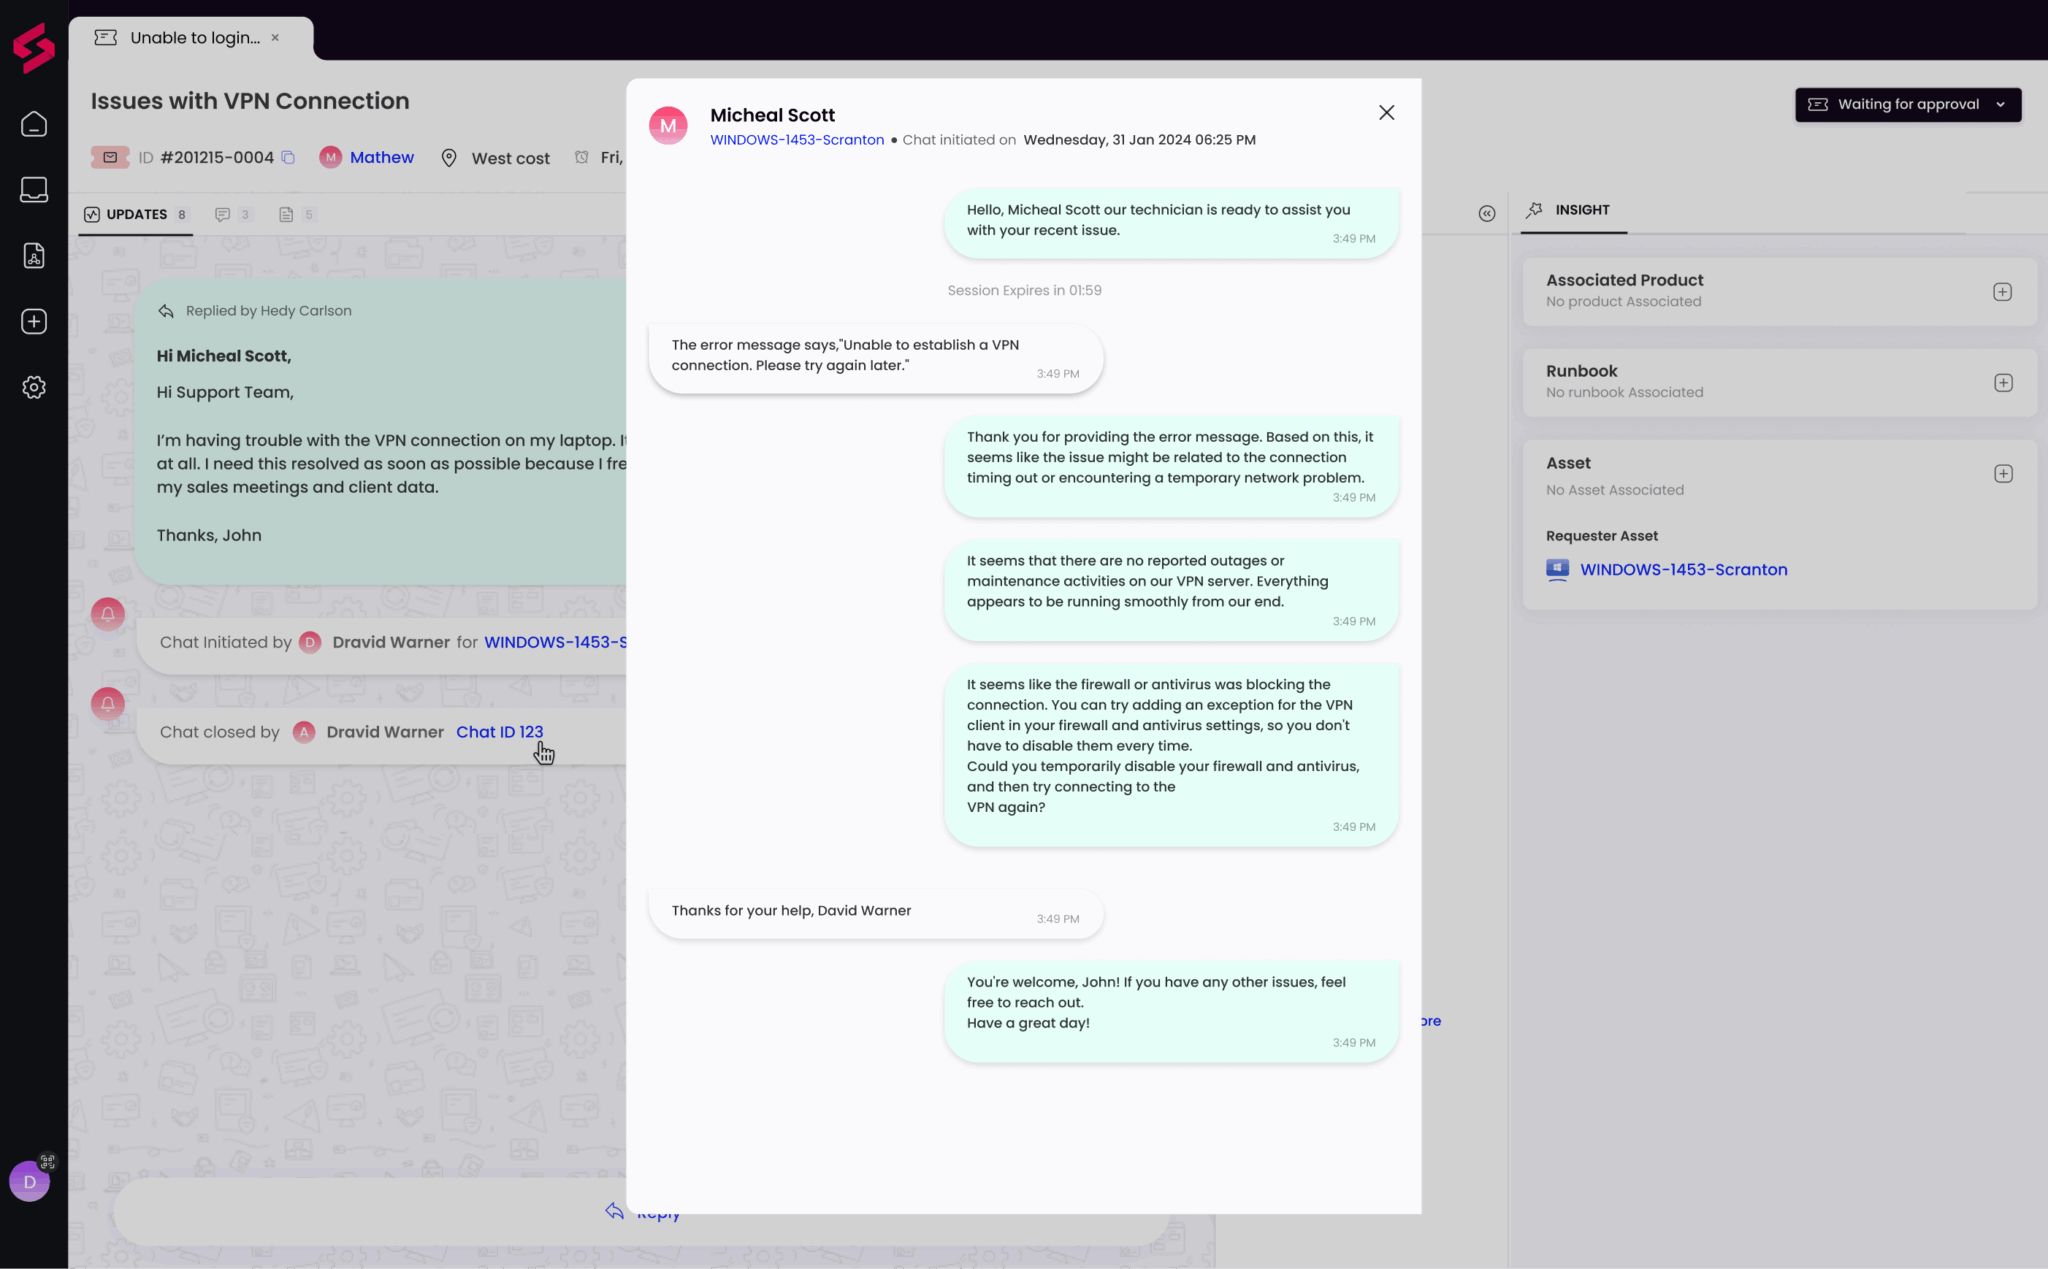The width and height of the screenshot is (2048, 1269).
Task: Click the clock icon beside Fri
Action: 582,157
